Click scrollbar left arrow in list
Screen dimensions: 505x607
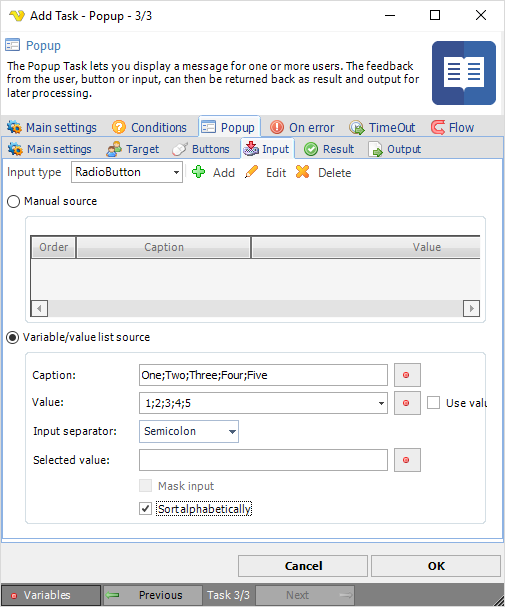[x=39, y=309]
